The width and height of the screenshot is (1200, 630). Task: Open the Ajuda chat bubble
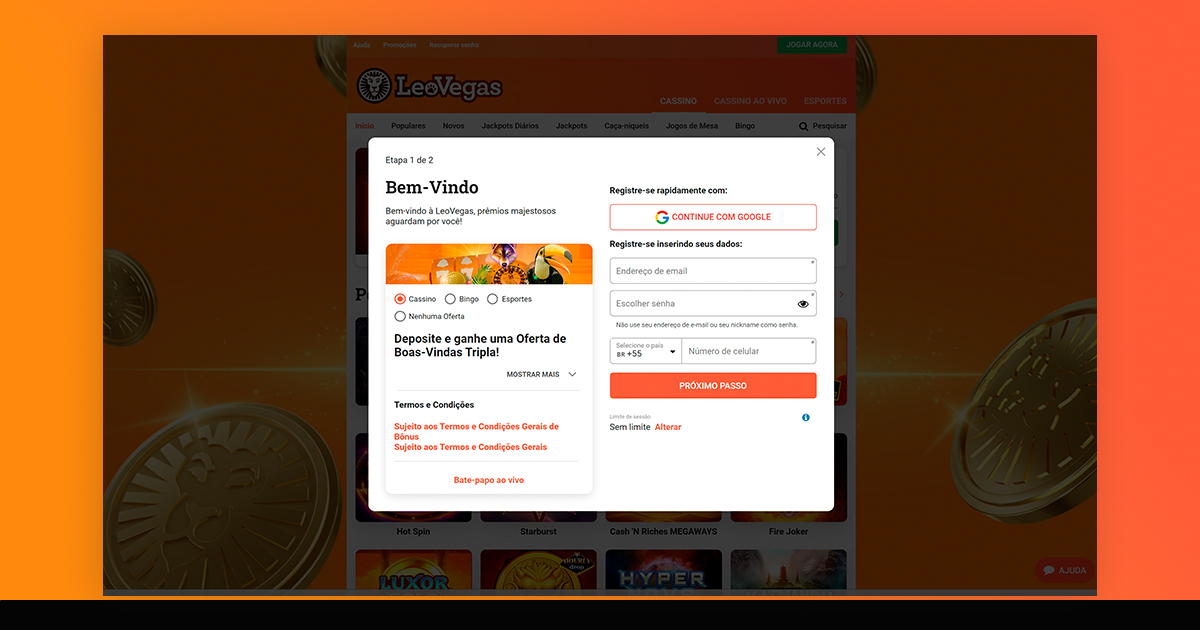click(1064, 570)
